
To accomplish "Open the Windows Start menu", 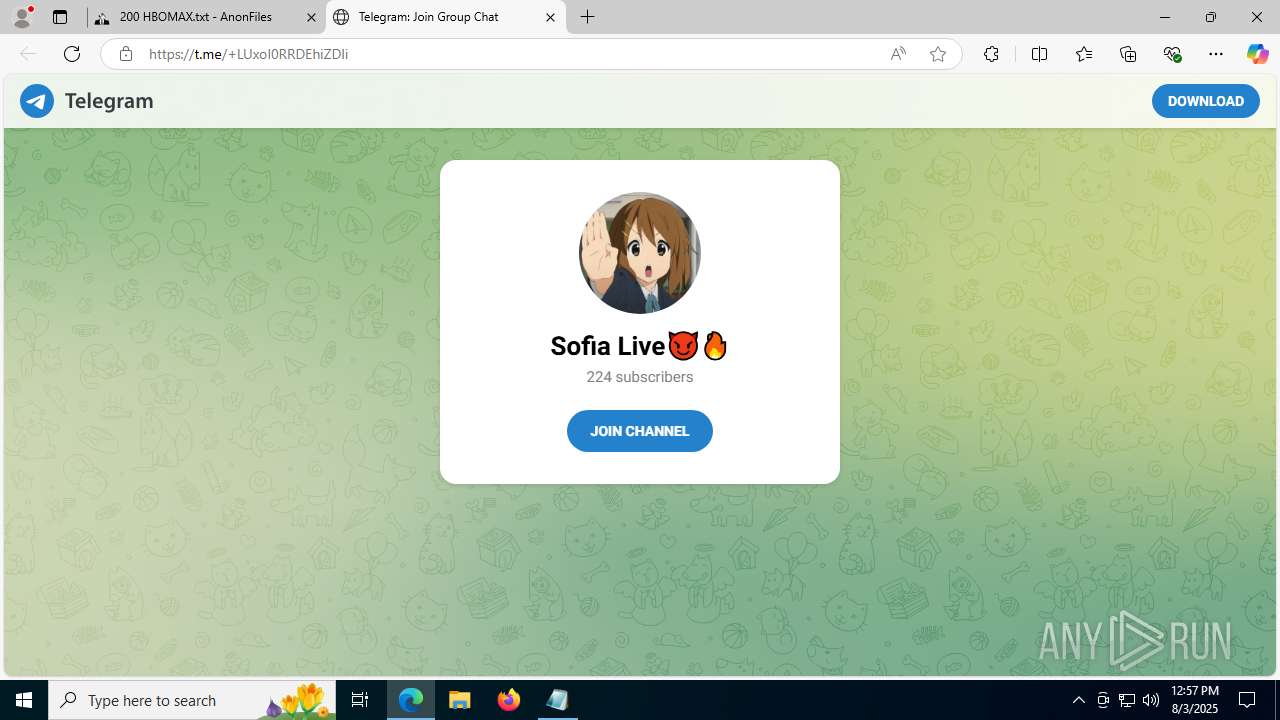I will (x=24, y=700).
